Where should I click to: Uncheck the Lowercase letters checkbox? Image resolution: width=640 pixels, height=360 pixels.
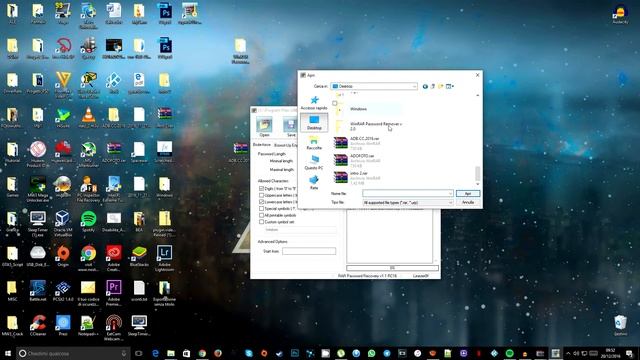click(261, 202)
